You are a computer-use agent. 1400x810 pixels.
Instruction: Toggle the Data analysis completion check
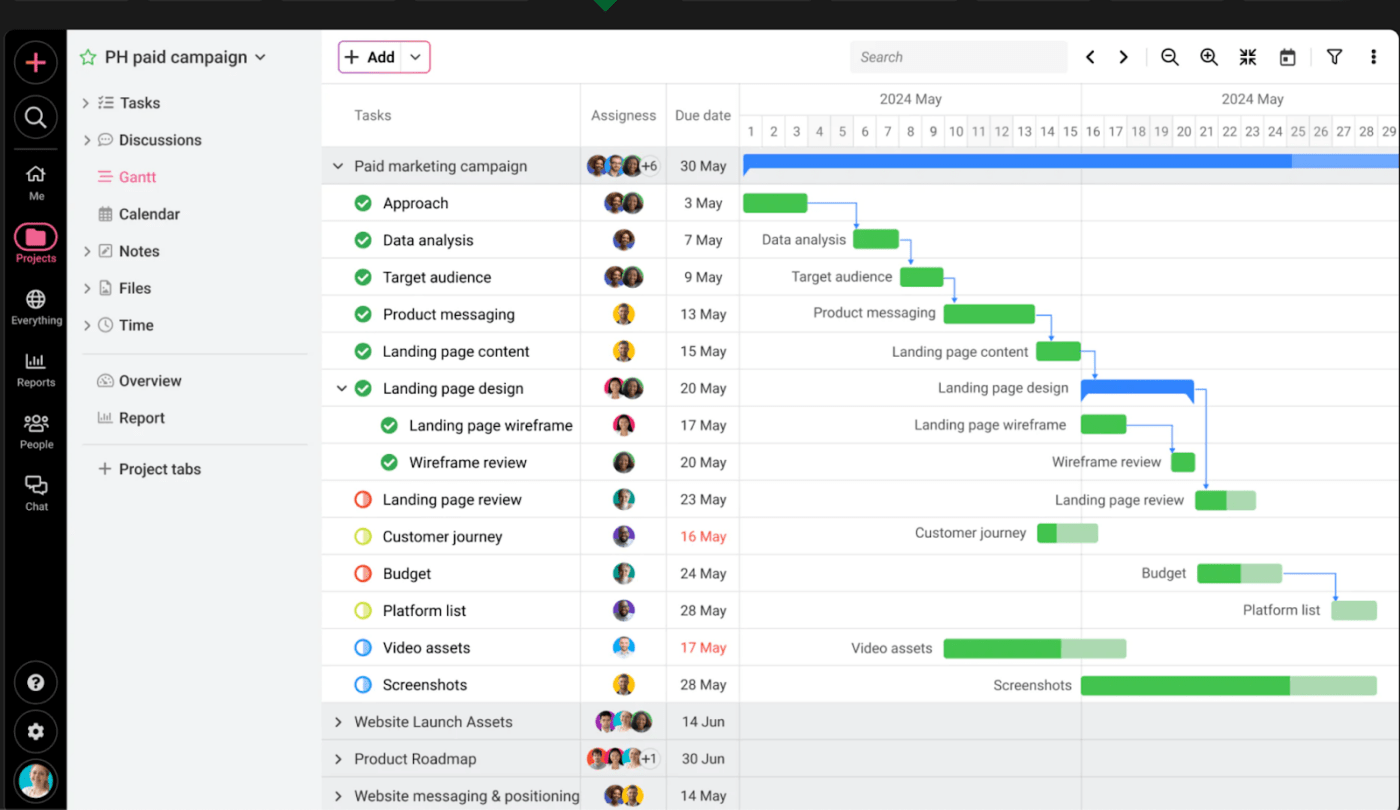click(x=363, y=240)
